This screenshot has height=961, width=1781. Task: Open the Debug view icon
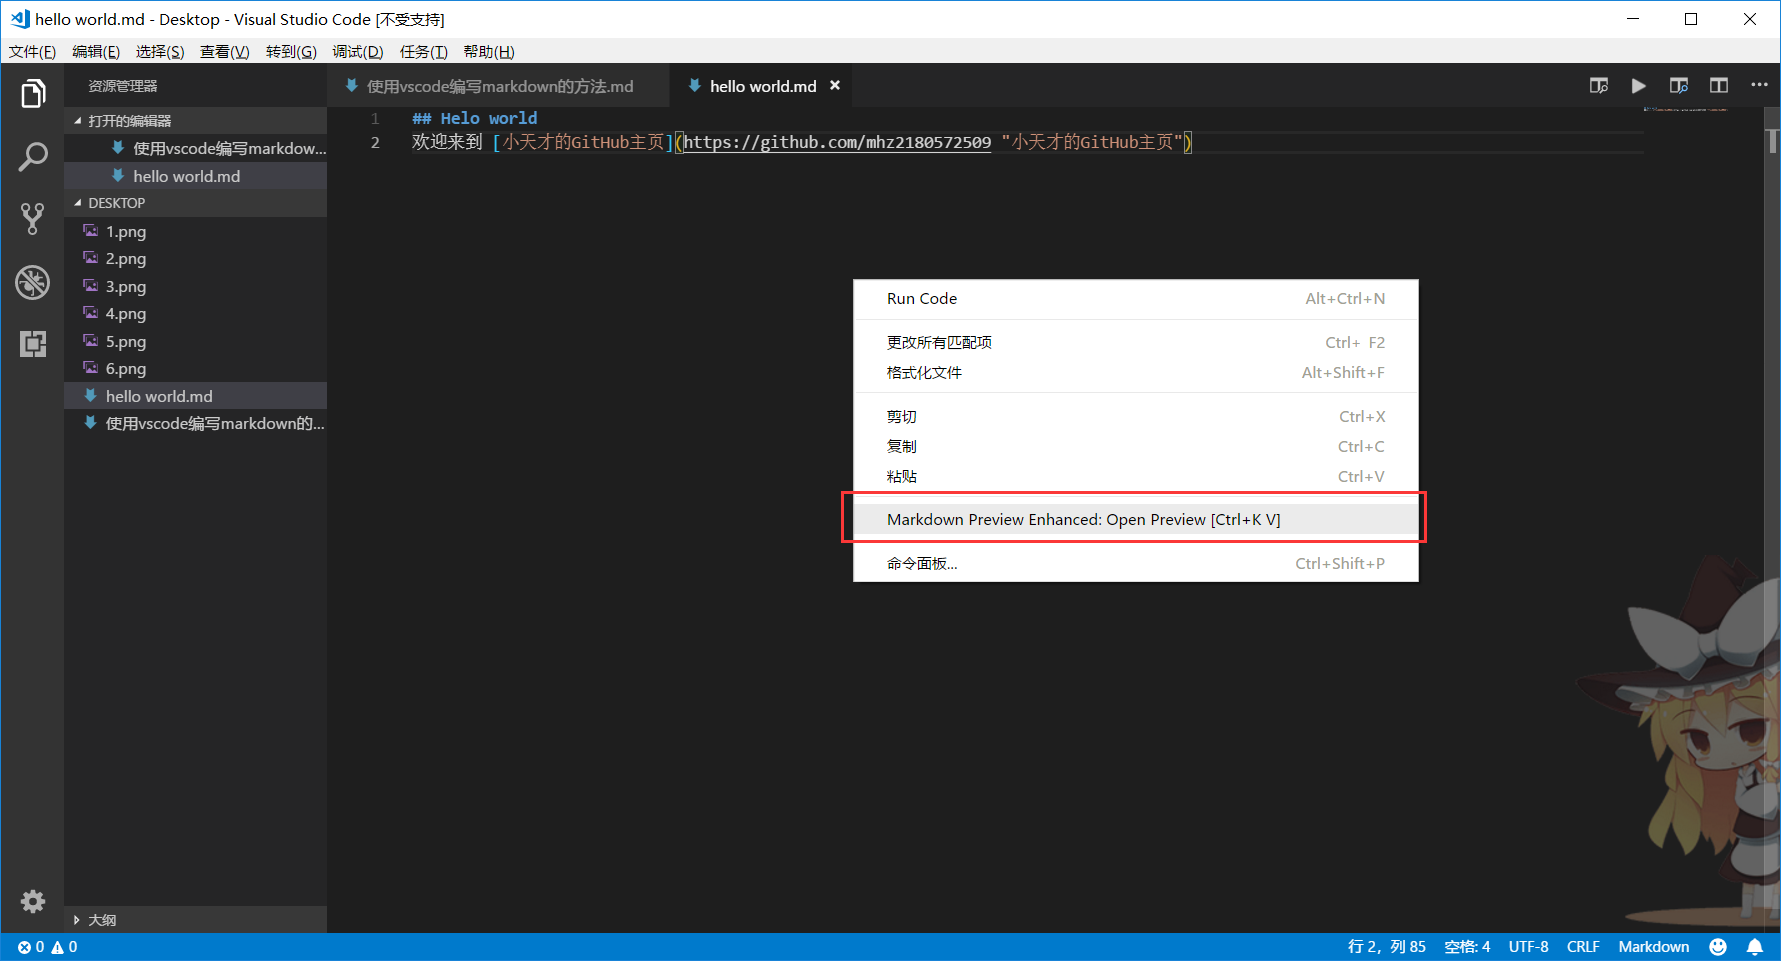(x=33, y=282)
